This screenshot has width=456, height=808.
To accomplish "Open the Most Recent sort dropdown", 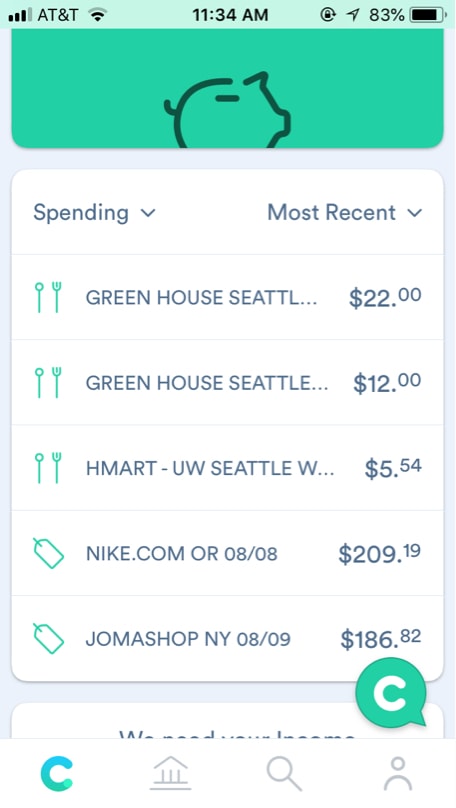I will point(345,212).
